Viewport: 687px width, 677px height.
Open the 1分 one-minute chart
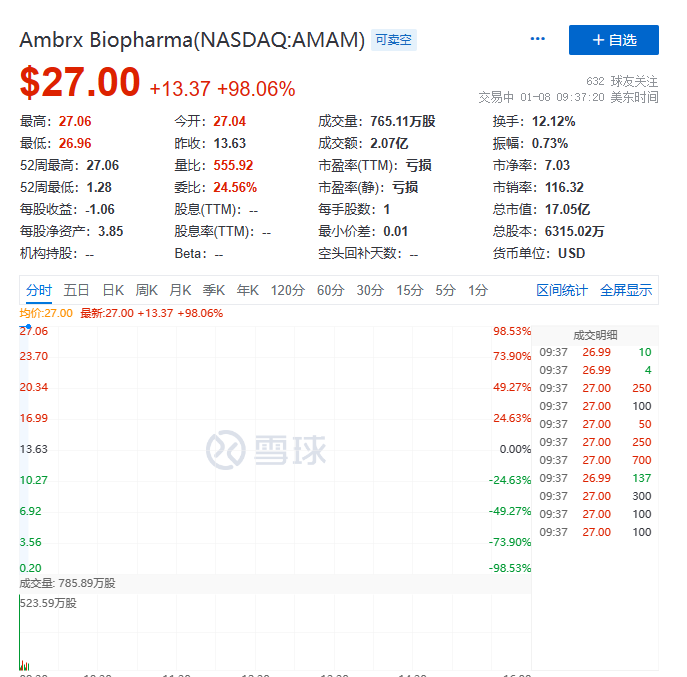(x=478, y=290)
